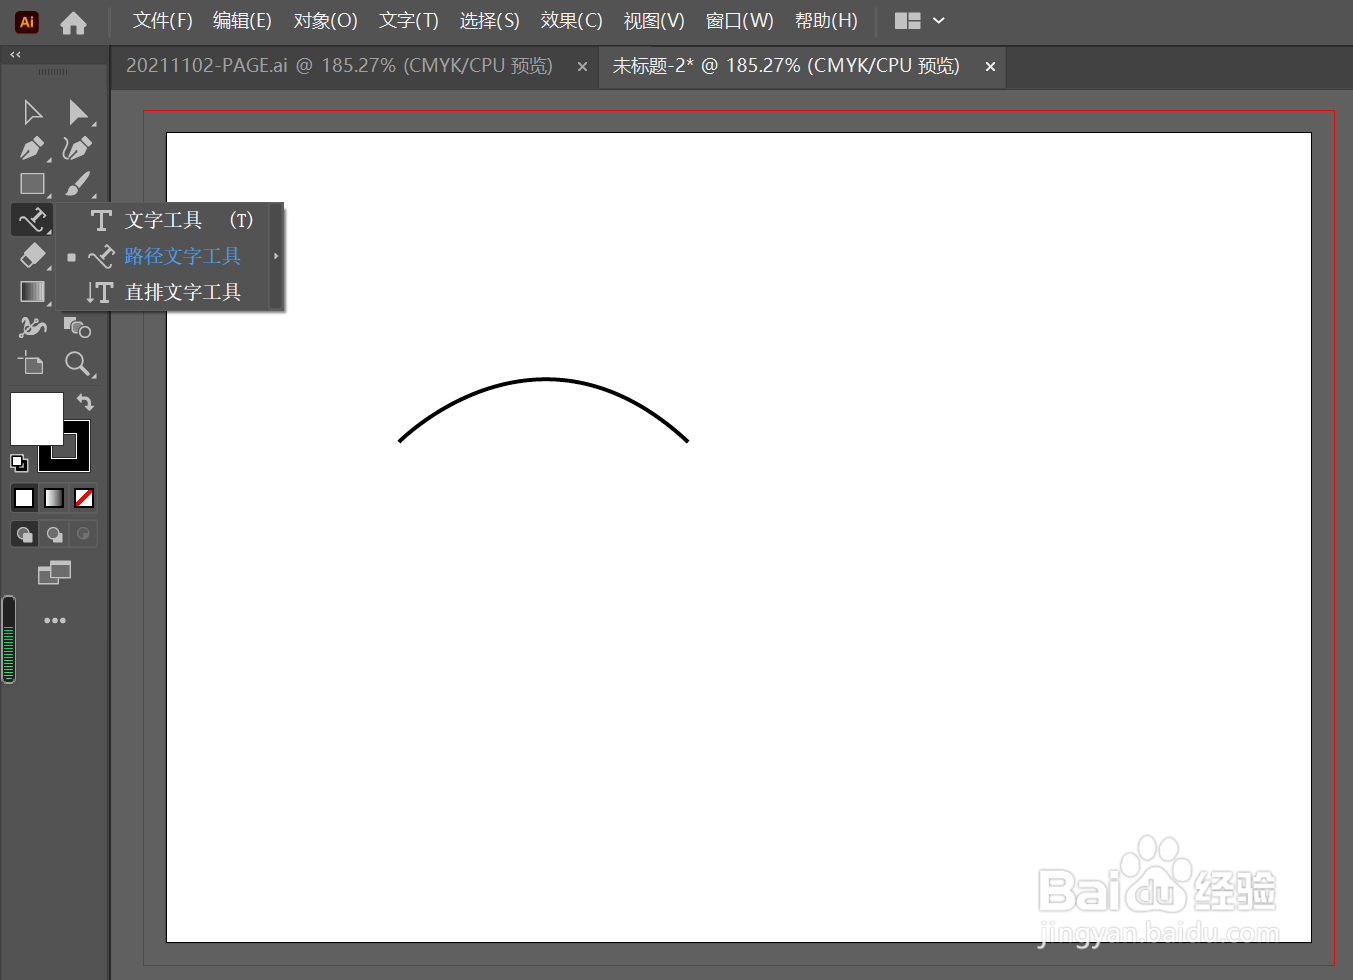Select the Gradient tool
The width and height of the screenshot is (1353, 980).
[x=32, y=291]
